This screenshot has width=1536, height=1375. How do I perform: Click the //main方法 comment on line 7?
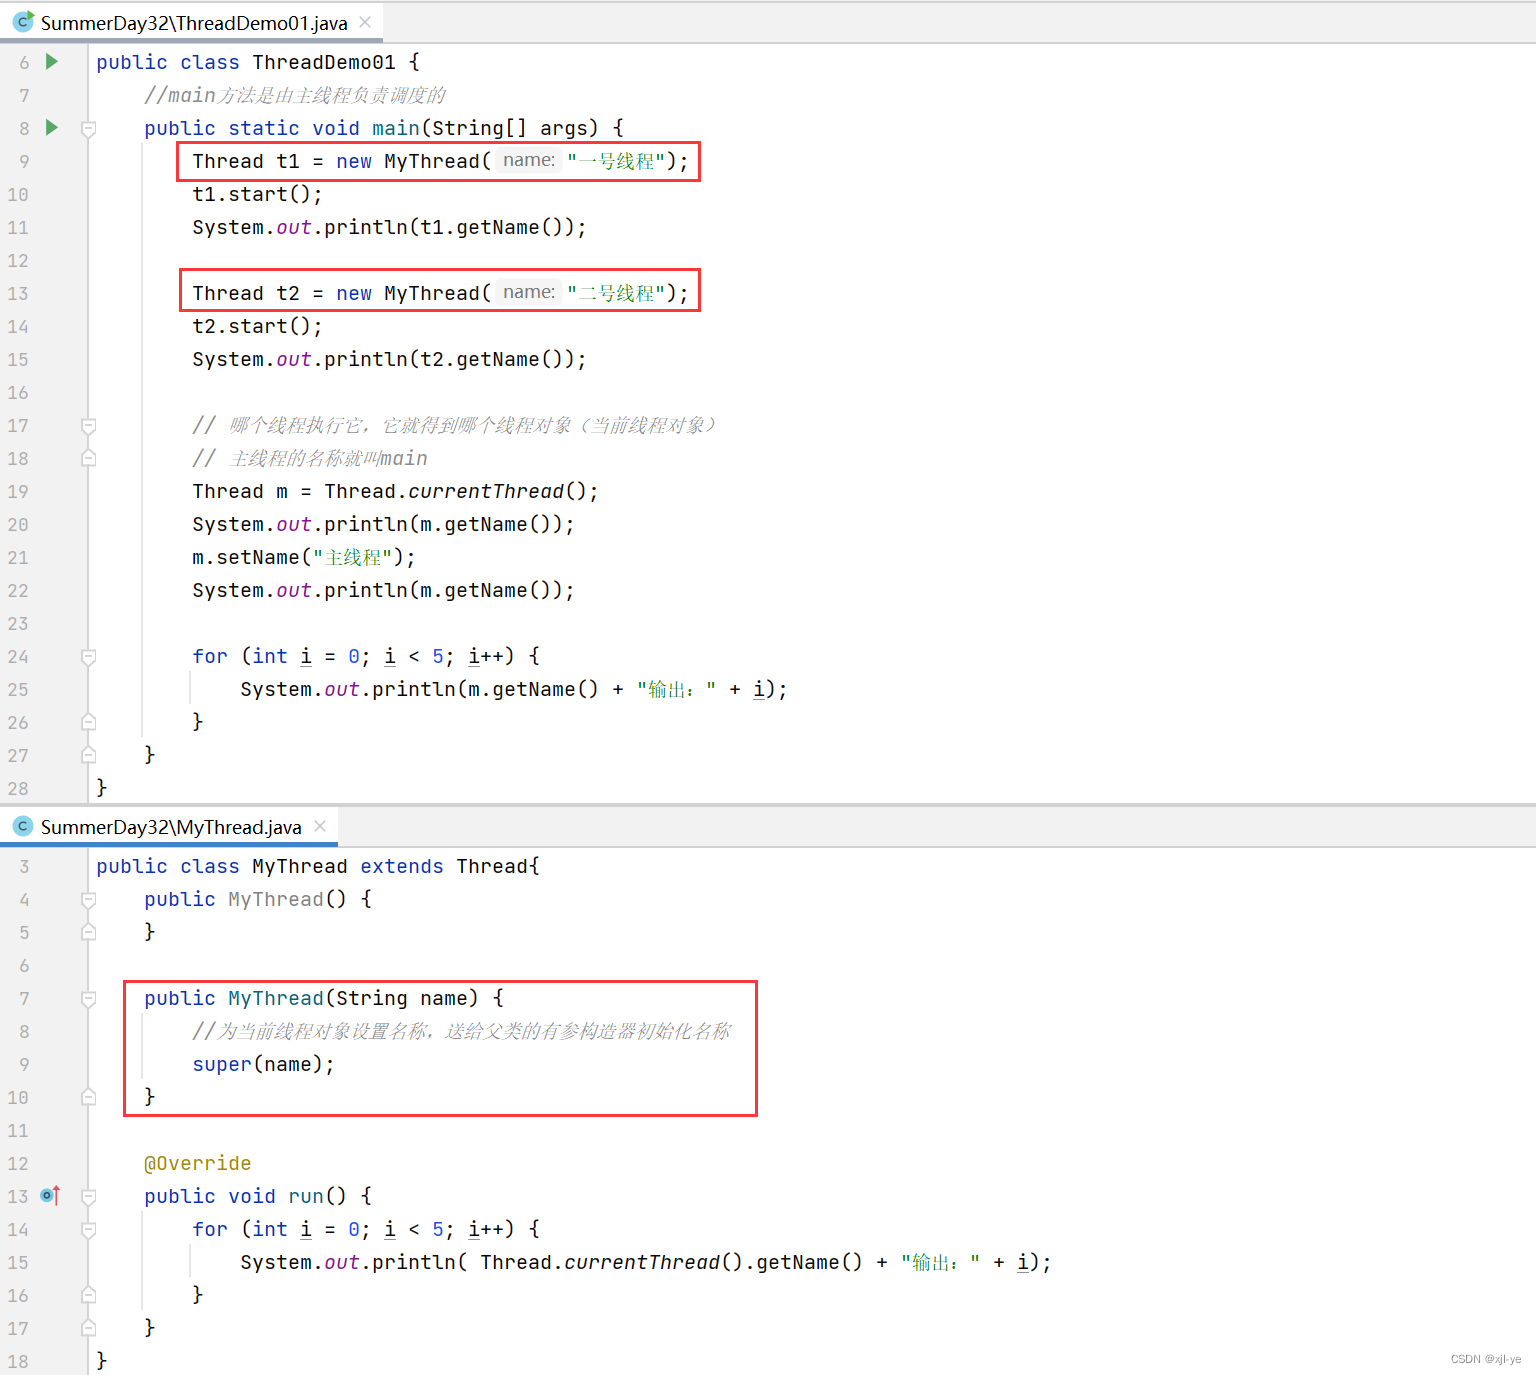294,95
